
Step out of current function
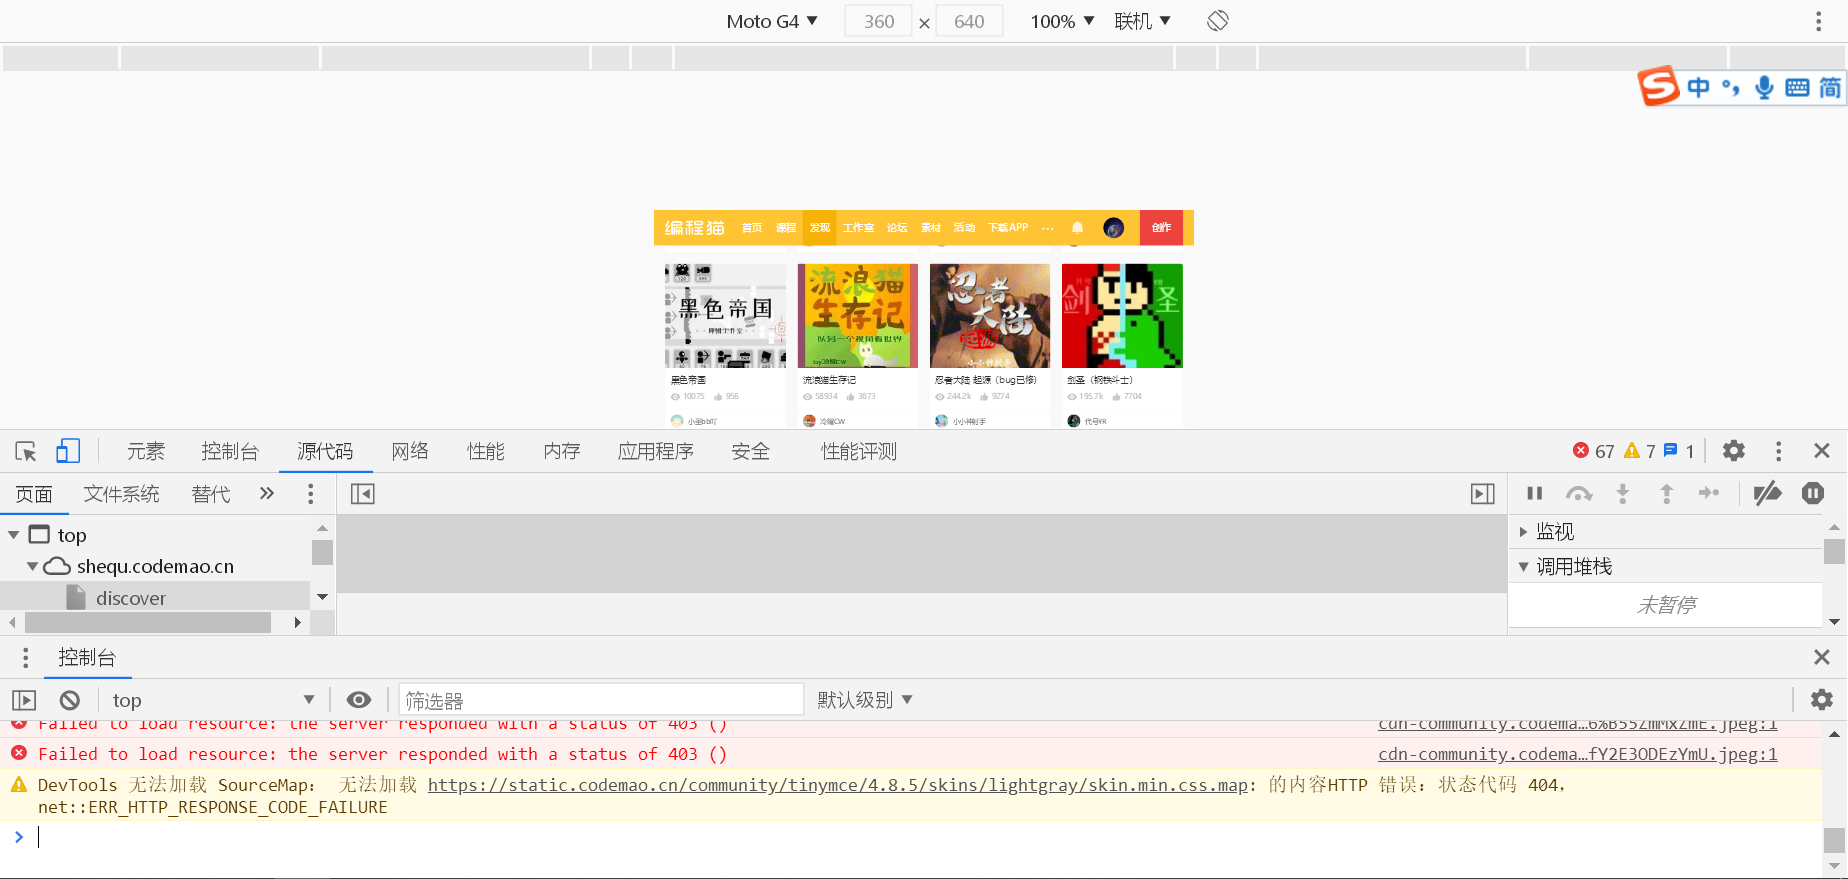point(1666,493)
